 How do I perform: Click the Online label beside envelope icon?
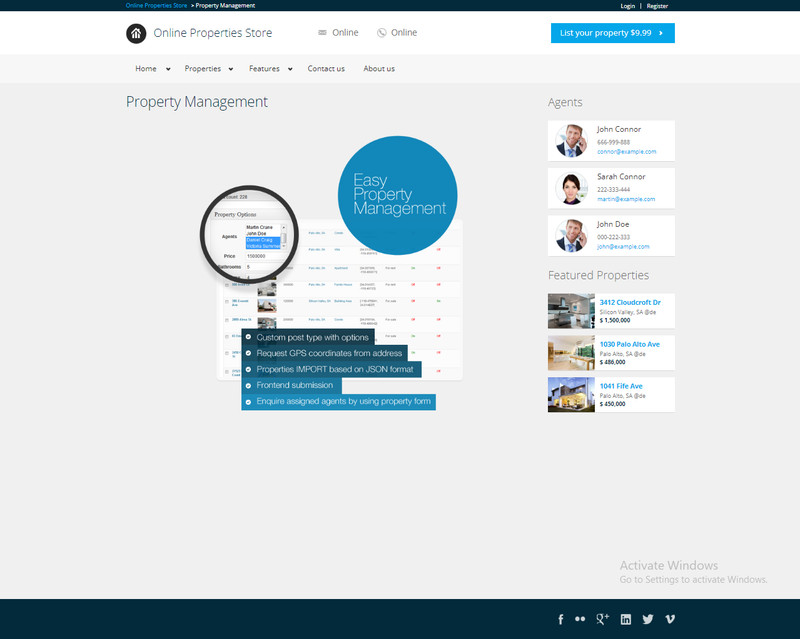tap(345, 33)
